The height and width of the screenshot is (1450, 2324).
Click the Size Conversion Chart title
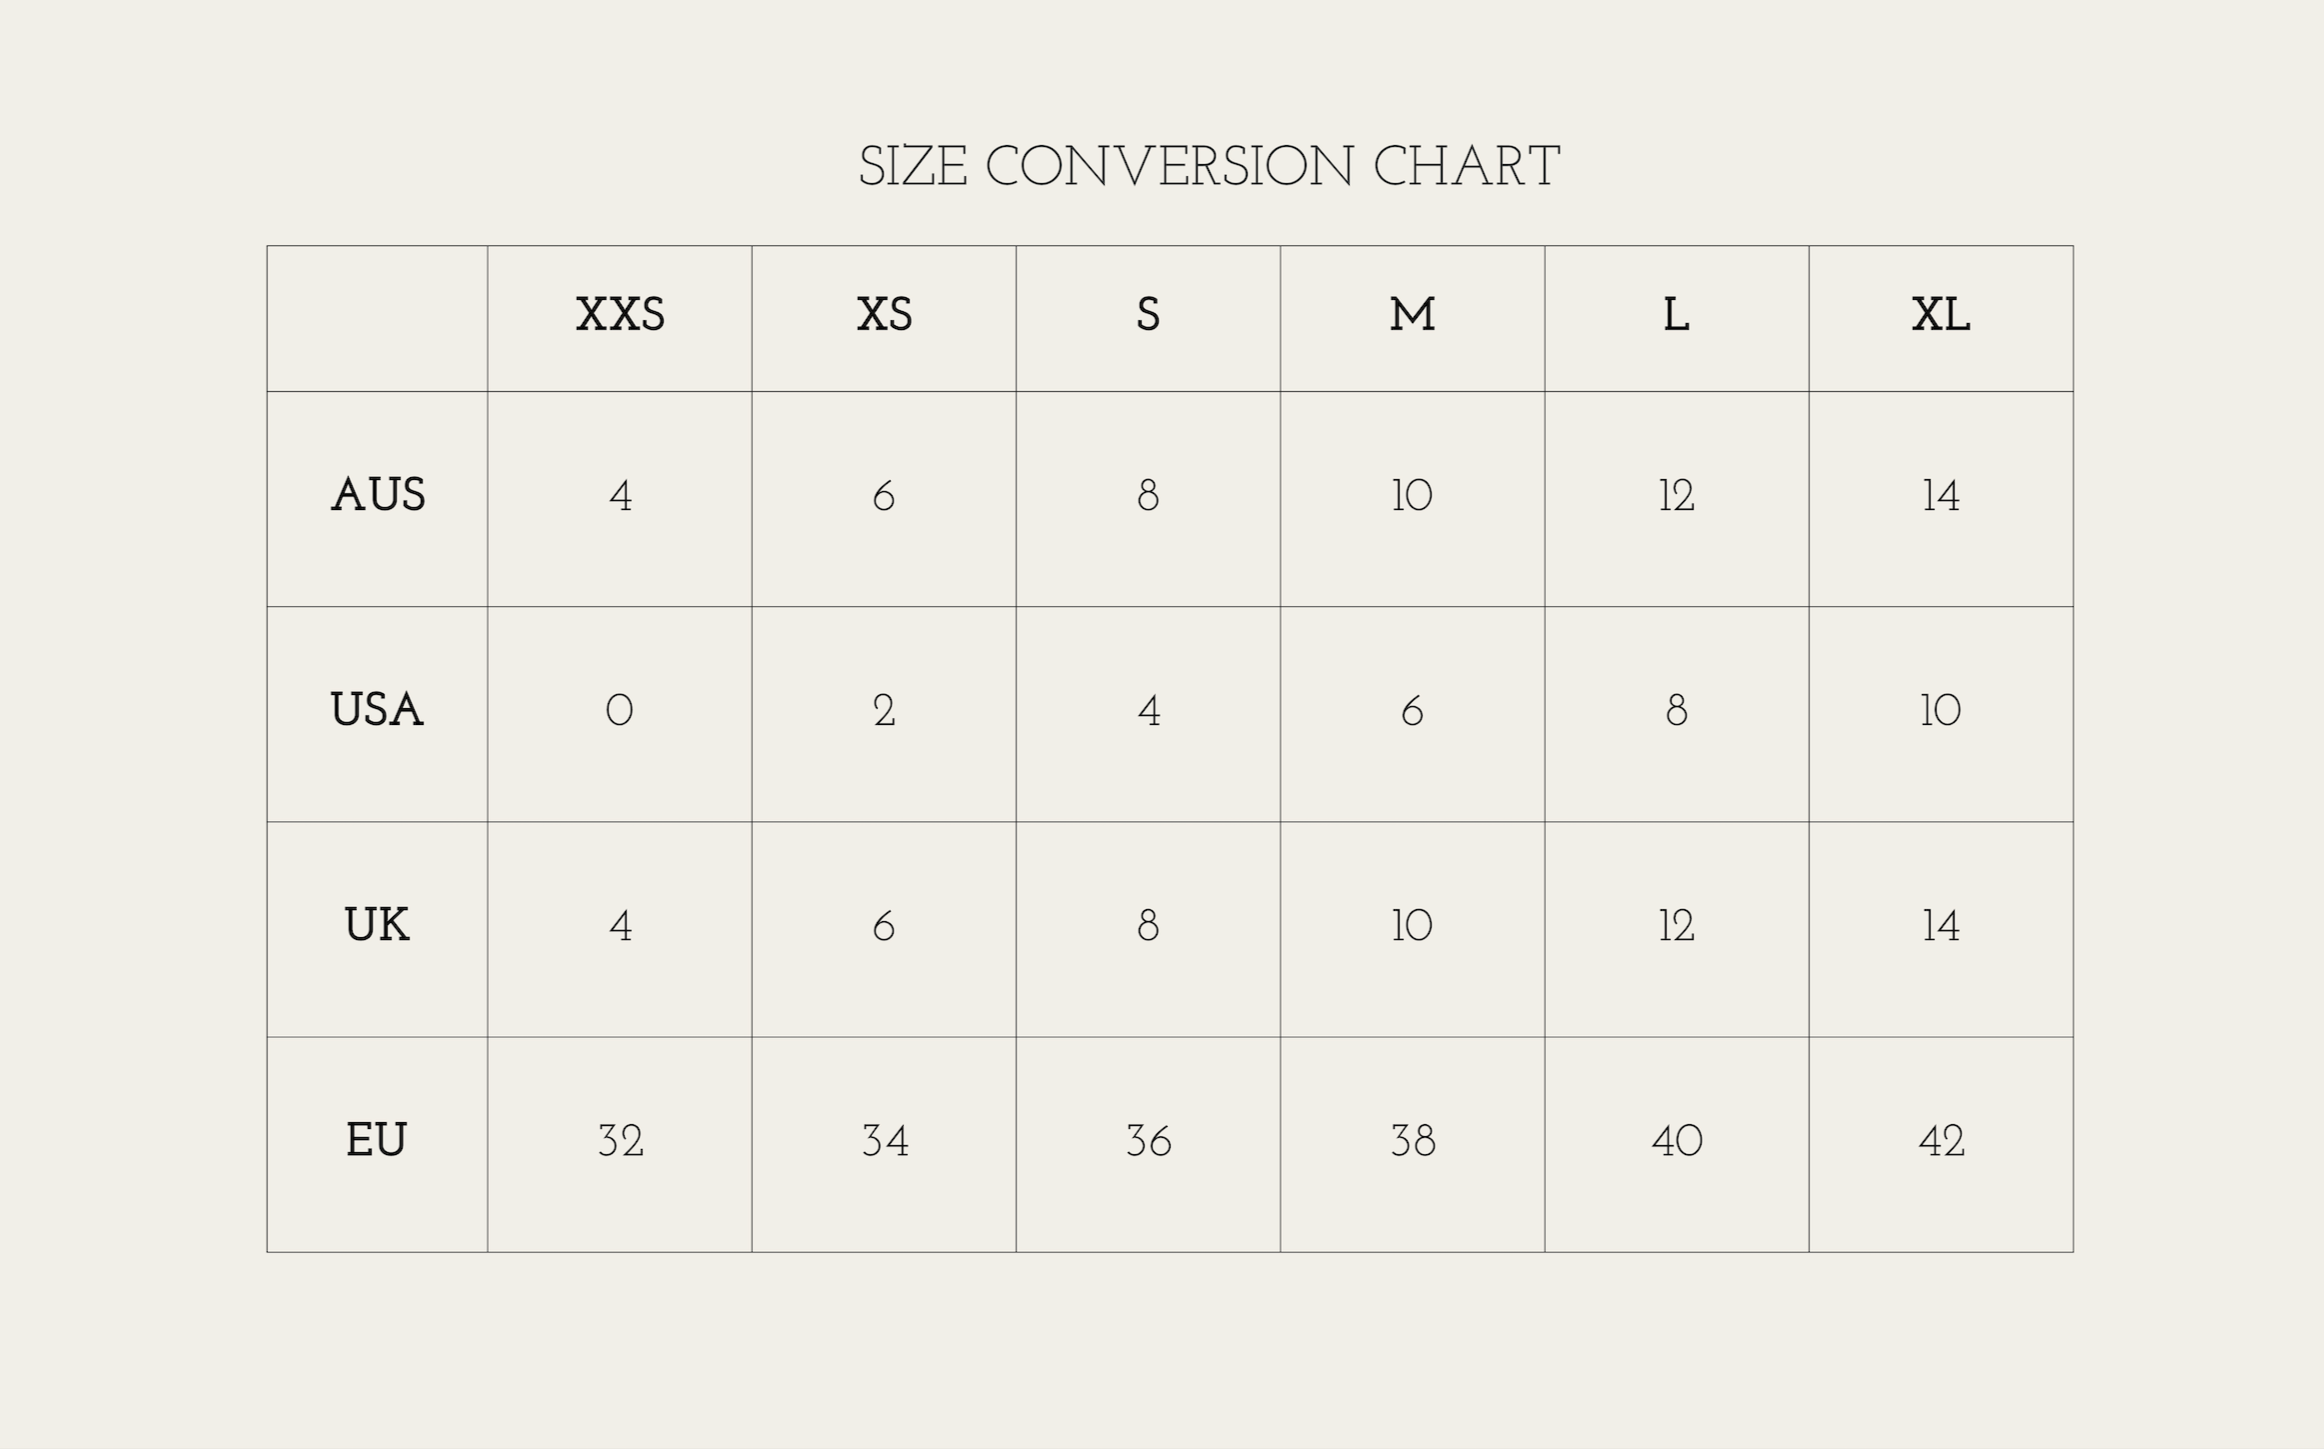1209,167
